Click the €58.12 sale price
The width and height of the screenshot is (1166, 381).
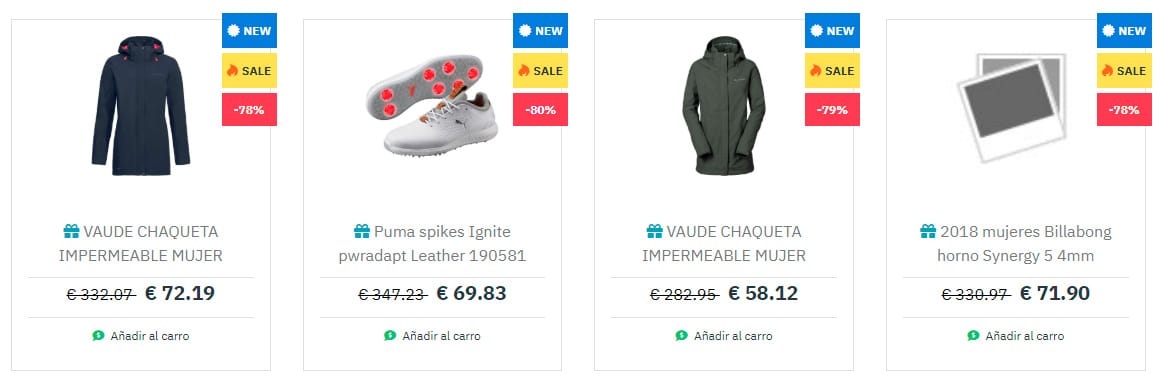763,293
